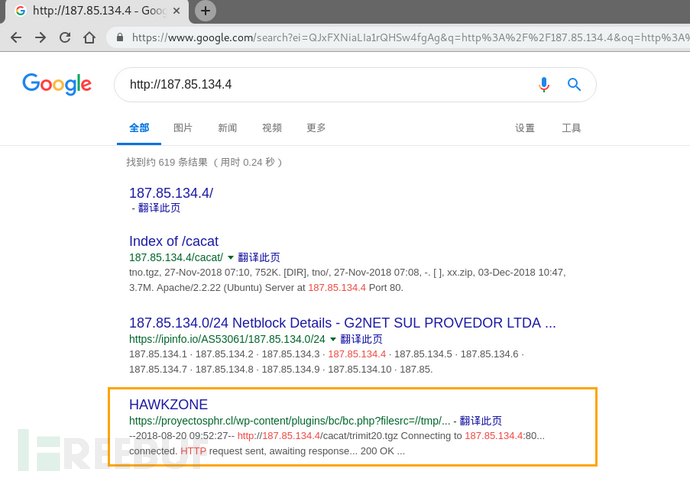Screen dimensions: 690x478
Task: Switch to the 视频 tab
Action: tap(272, 128)
